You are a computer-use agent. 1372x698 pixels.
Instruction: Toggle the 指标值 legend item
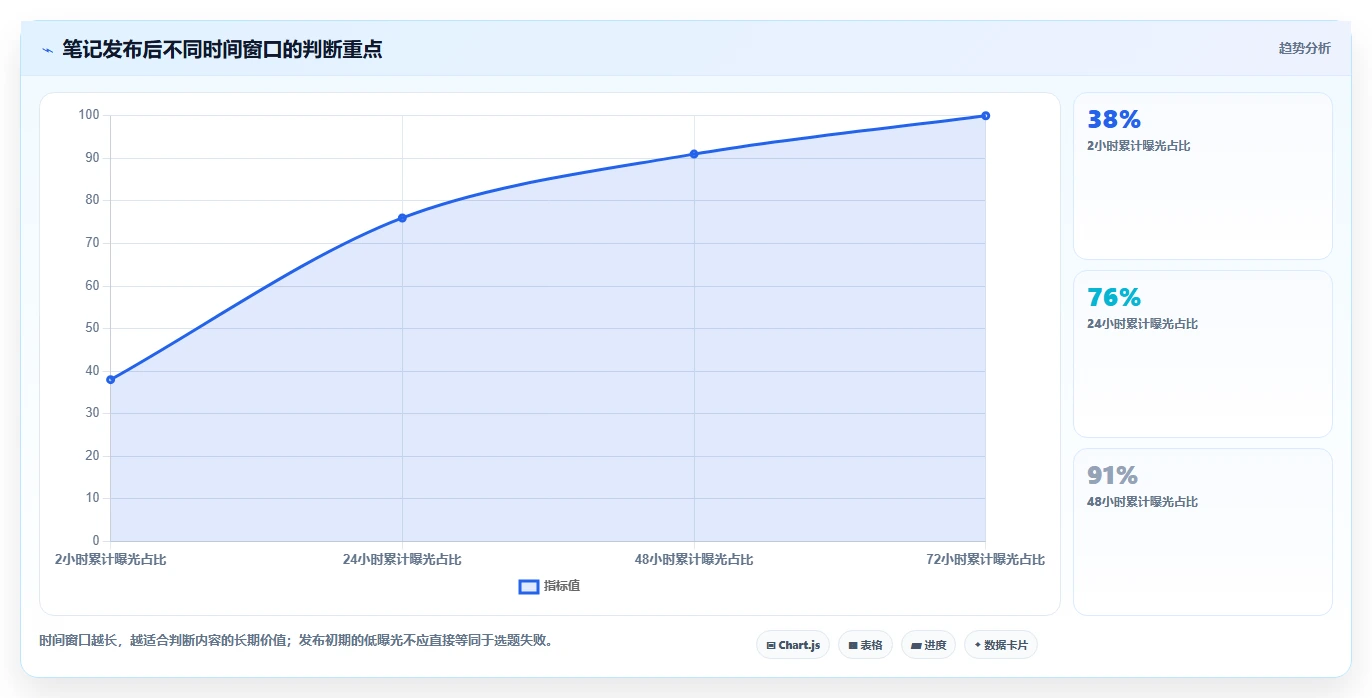point(549,586)
